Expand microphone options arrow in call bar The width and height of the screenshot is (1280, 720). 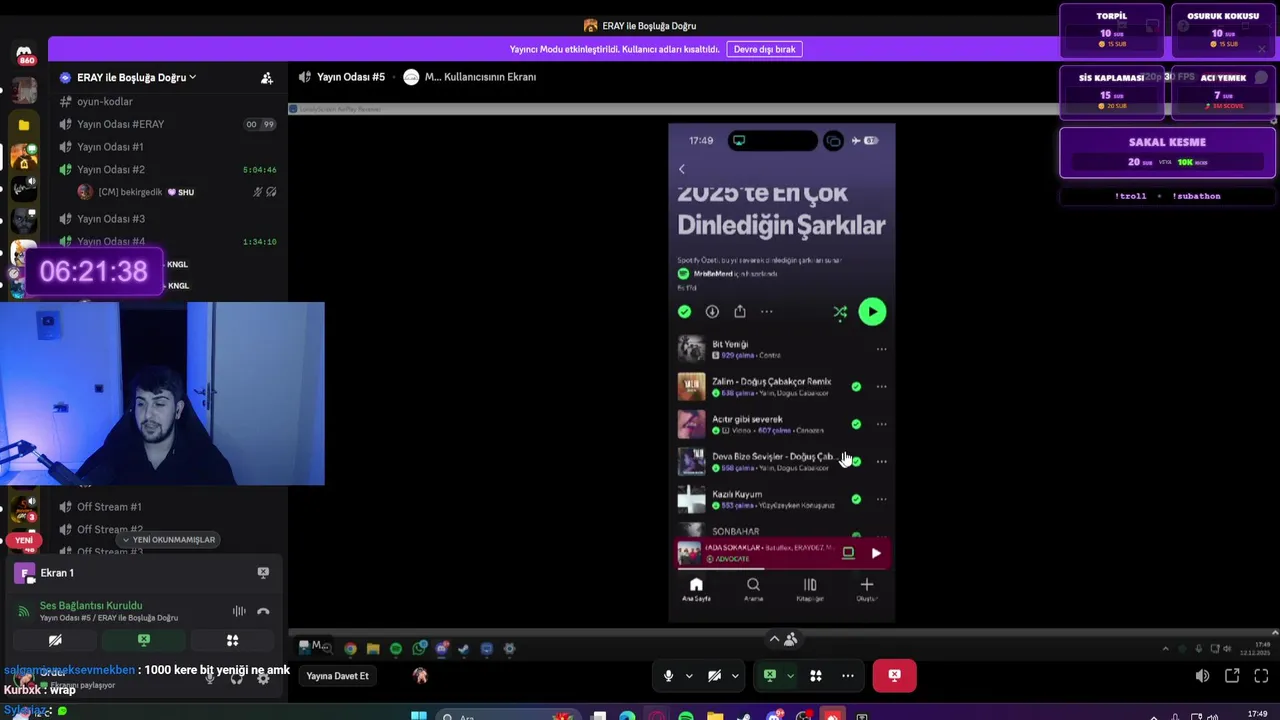(x=689, y=676)
